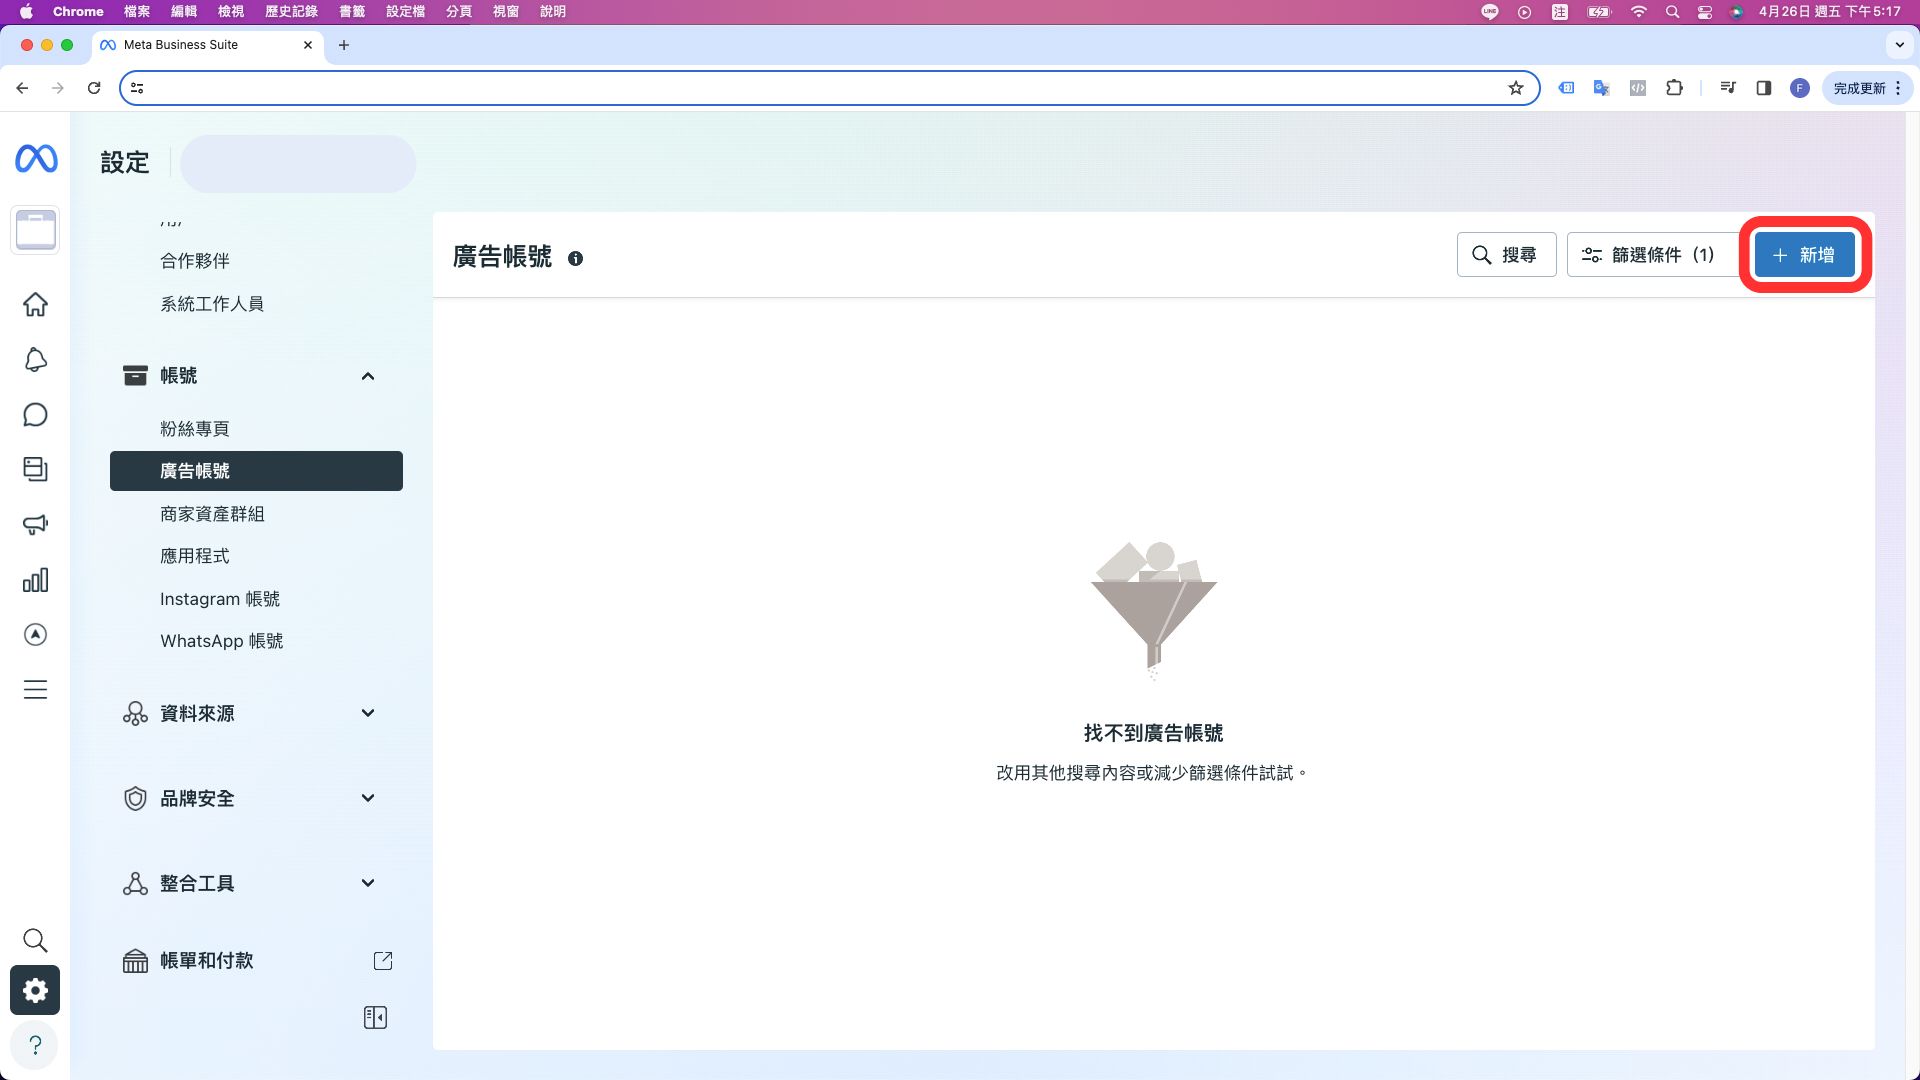
Task: Open Chrome profile avatar
Action: coord(1800,88)
